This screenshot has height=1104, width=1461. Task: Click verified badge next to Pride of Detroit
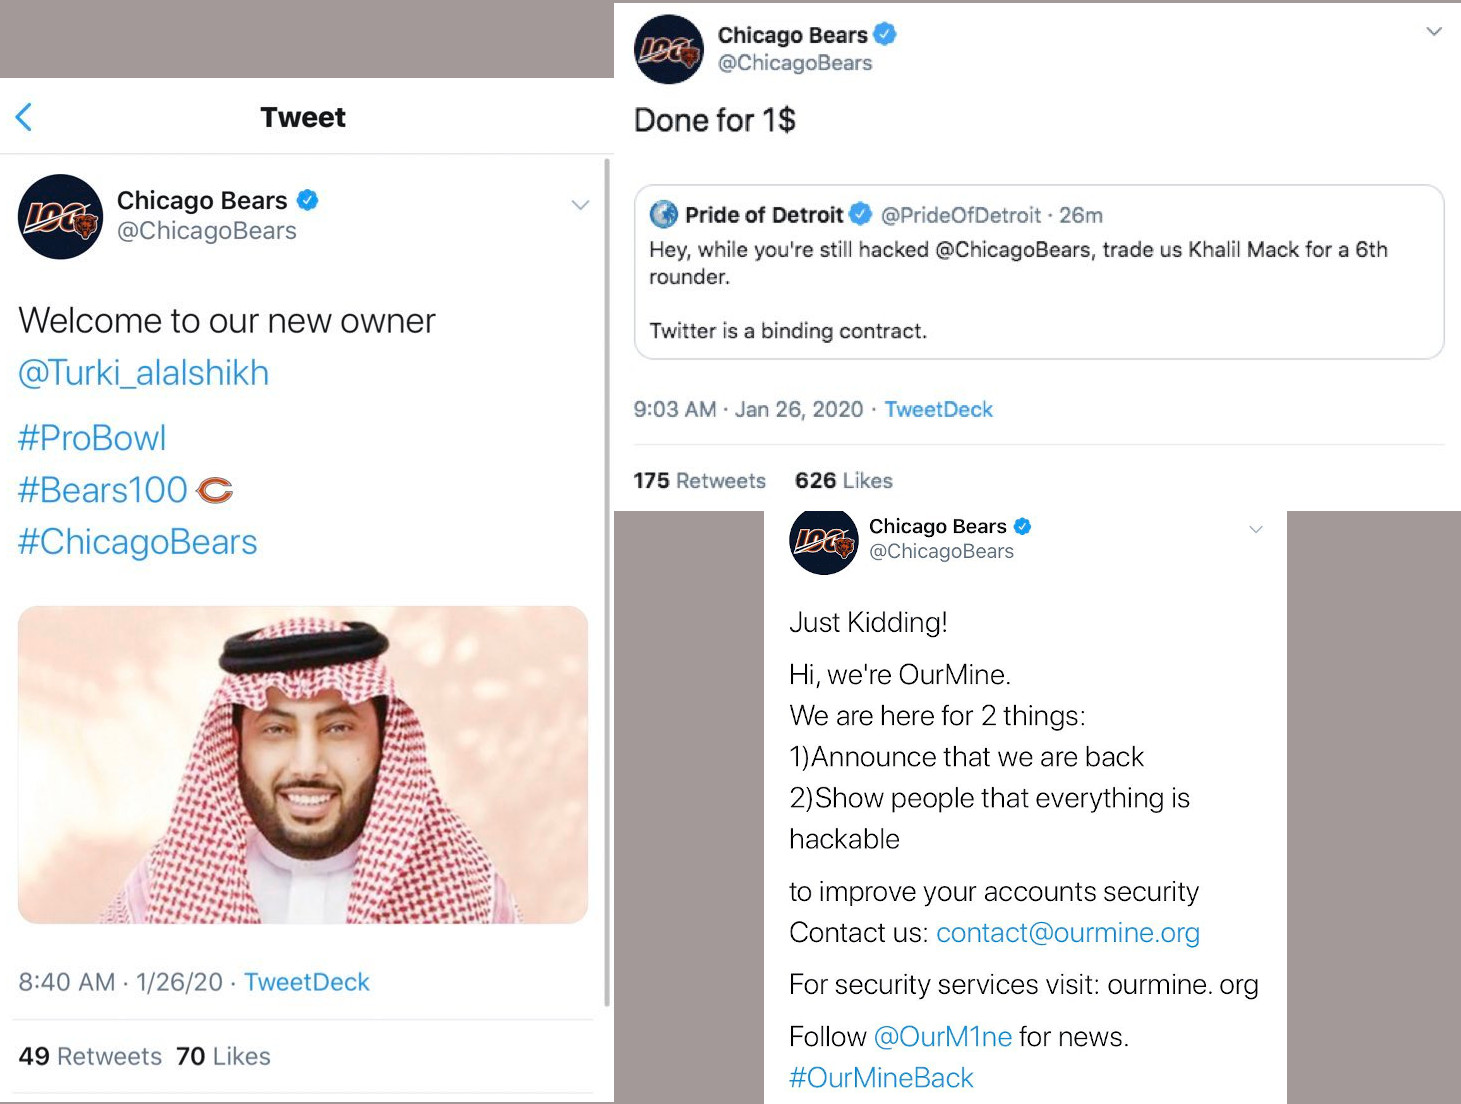(860, 214)
